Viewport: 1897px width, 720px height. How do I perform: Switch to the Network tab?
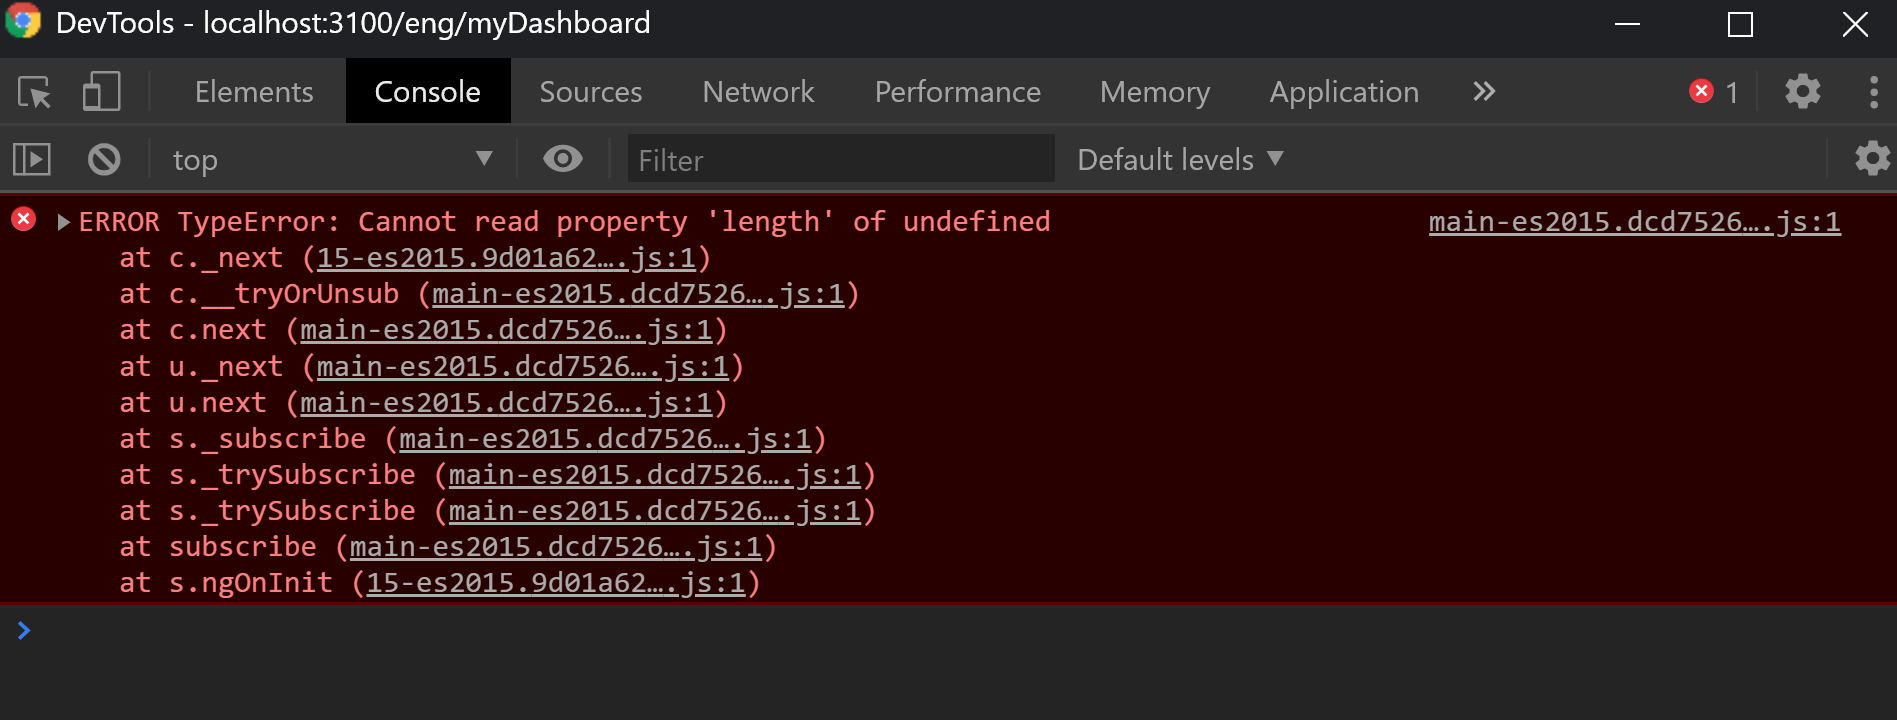(x=758, y=91)
